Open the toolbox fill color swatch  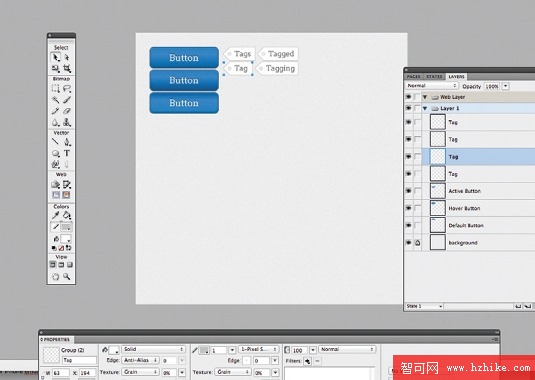pyautogui.click(x=66, y=239)
